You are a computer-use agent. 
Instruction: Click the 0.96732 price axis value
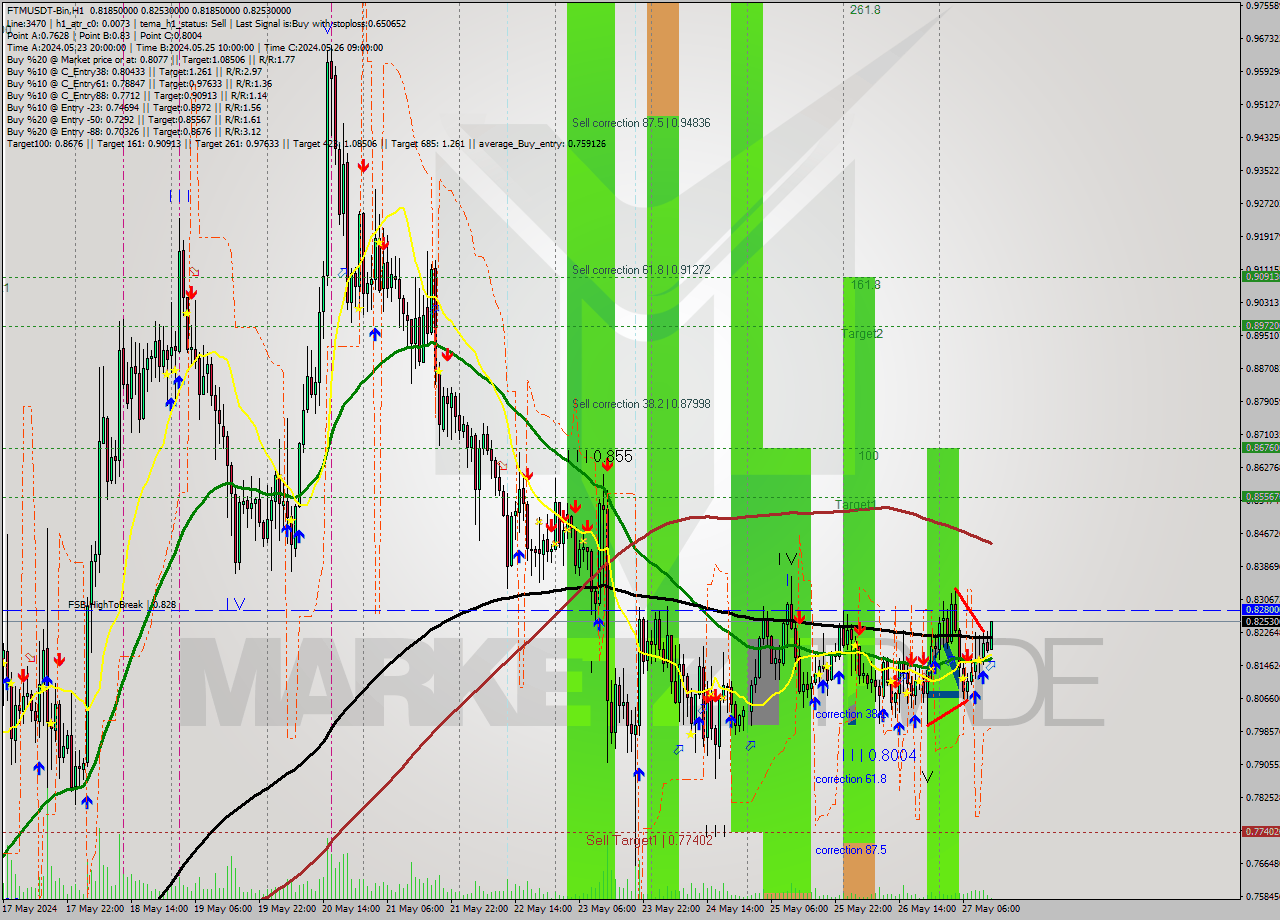point(1262,39)
